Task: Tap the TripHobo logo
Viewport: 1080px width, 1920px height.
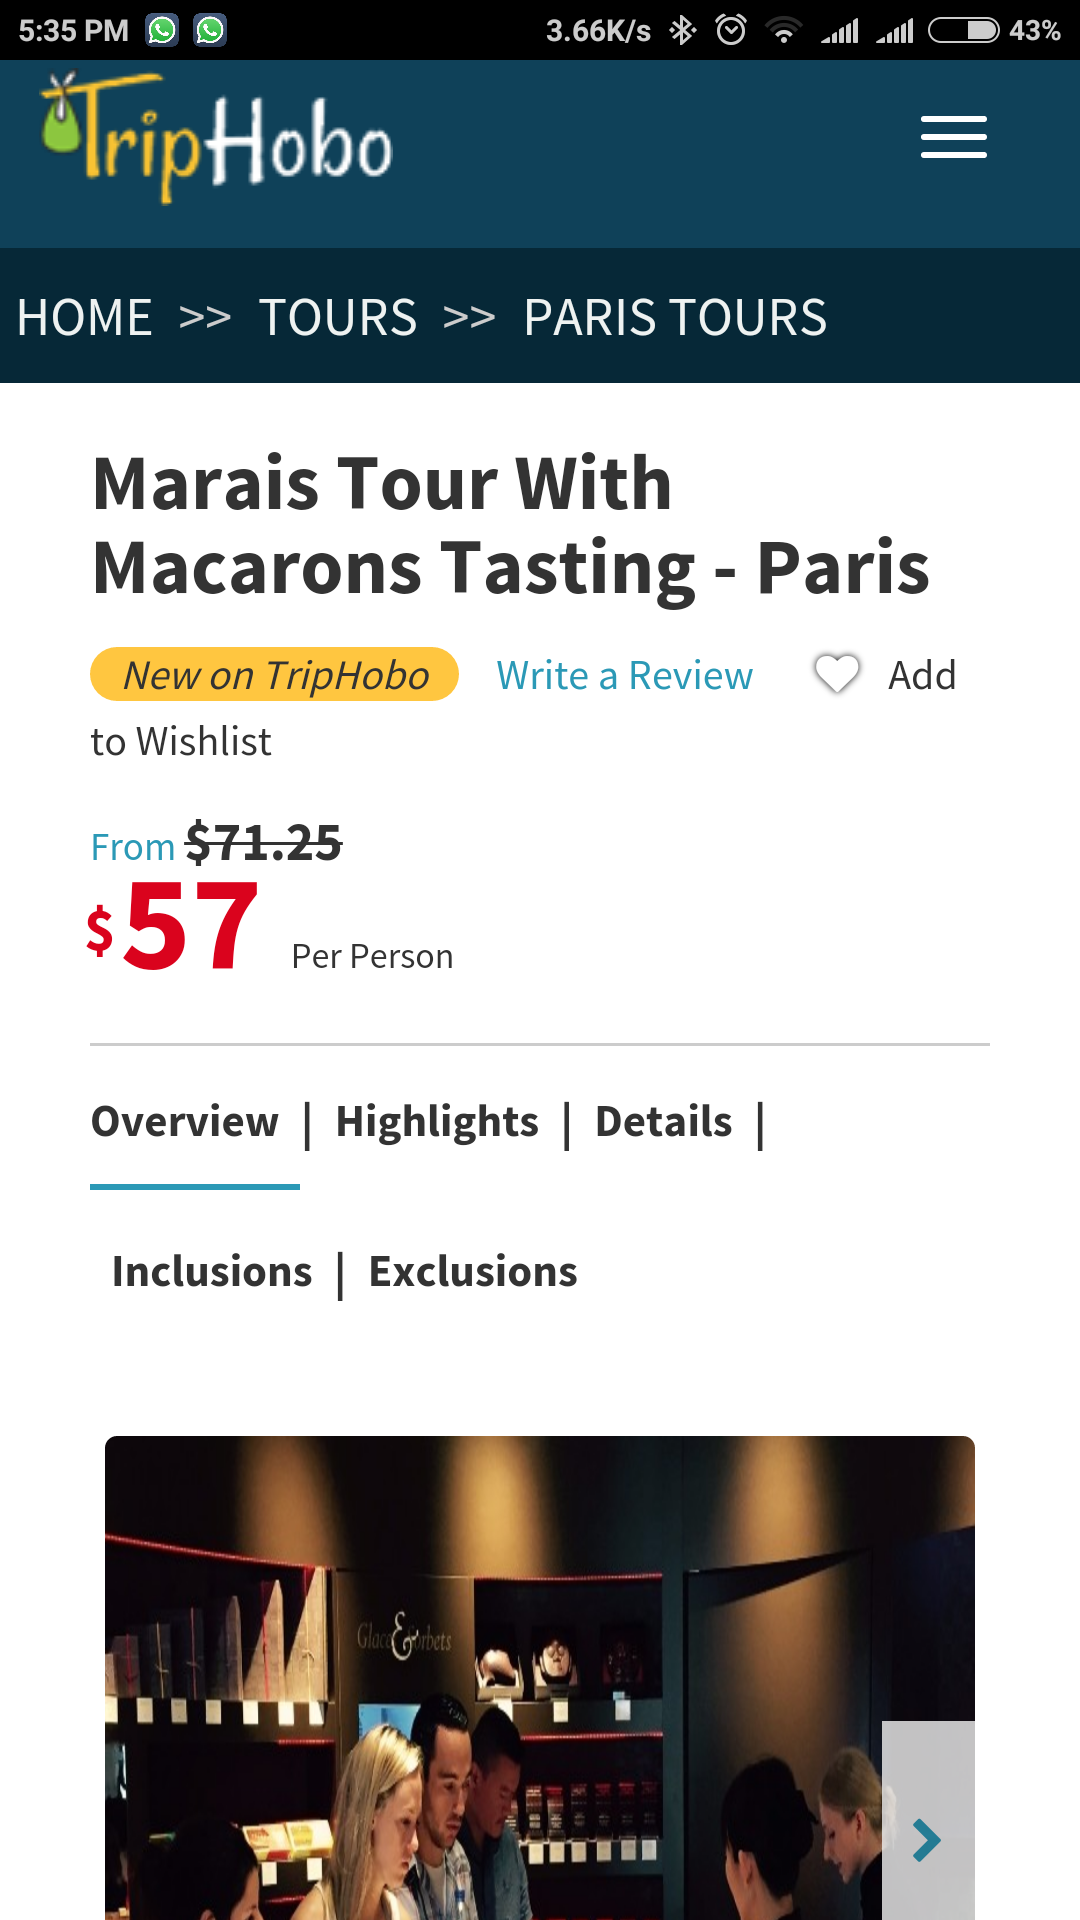Action: [217, 139]
